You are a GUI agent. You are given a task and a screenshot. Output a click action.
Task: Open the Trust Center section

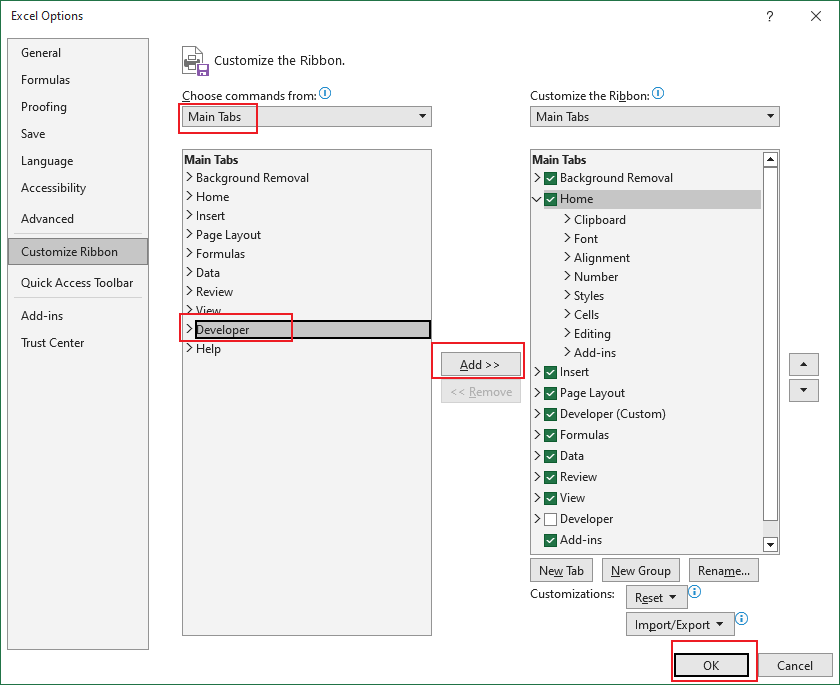tap(52, 342)
